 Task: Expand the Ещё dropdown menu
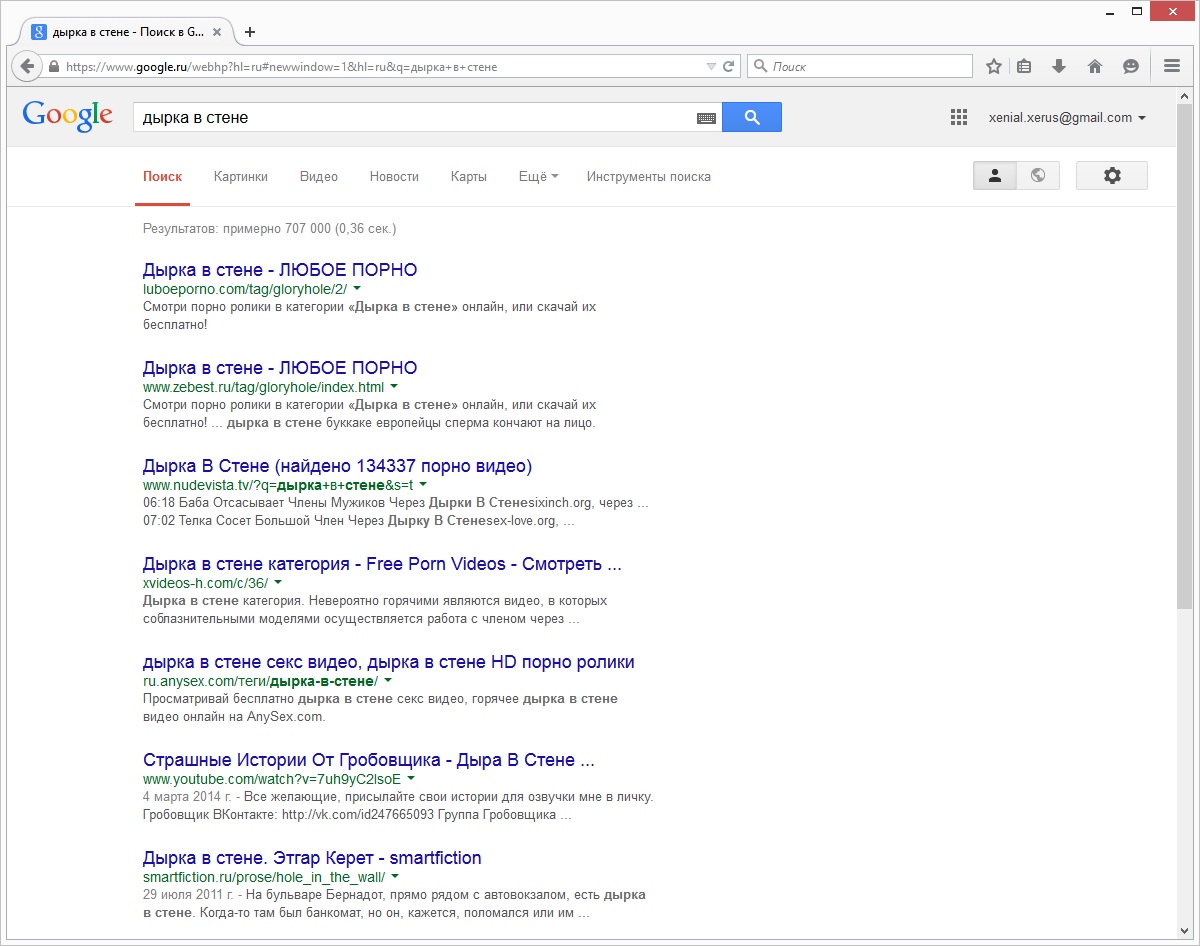[538, 177]
